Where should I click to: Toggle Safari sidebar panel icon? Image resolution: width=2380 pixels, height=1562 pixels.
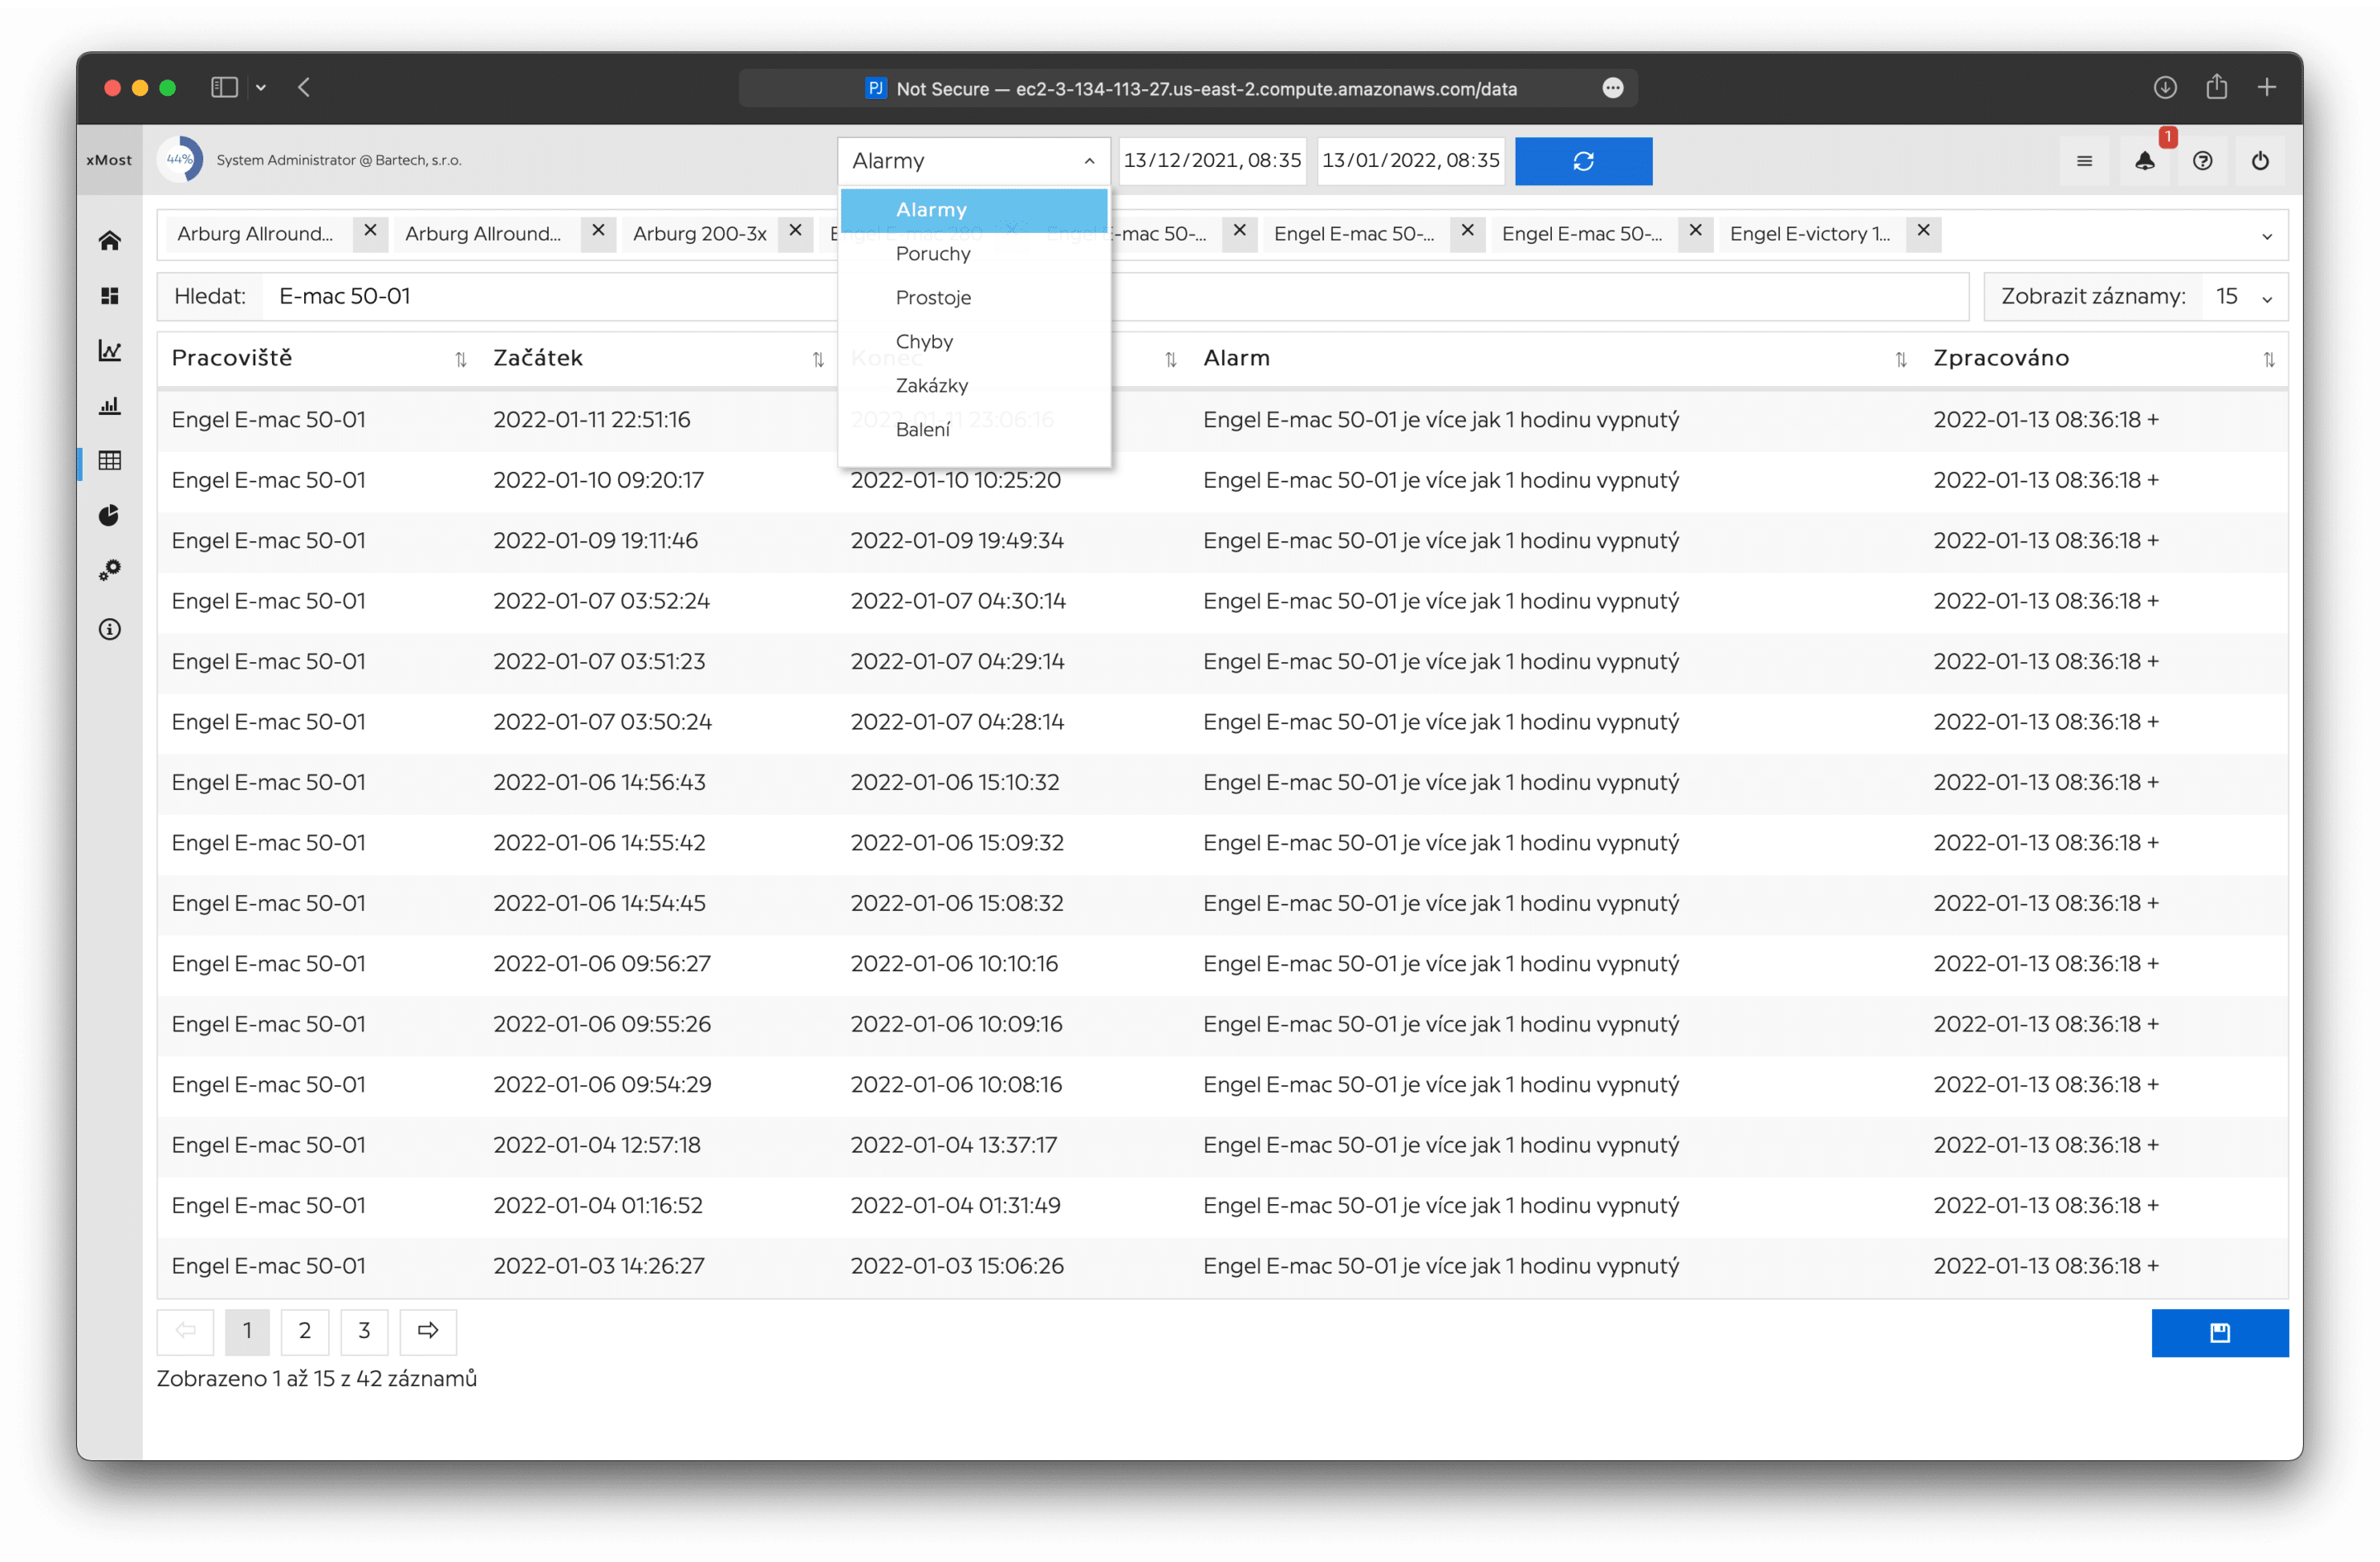[x=224, y=88]
